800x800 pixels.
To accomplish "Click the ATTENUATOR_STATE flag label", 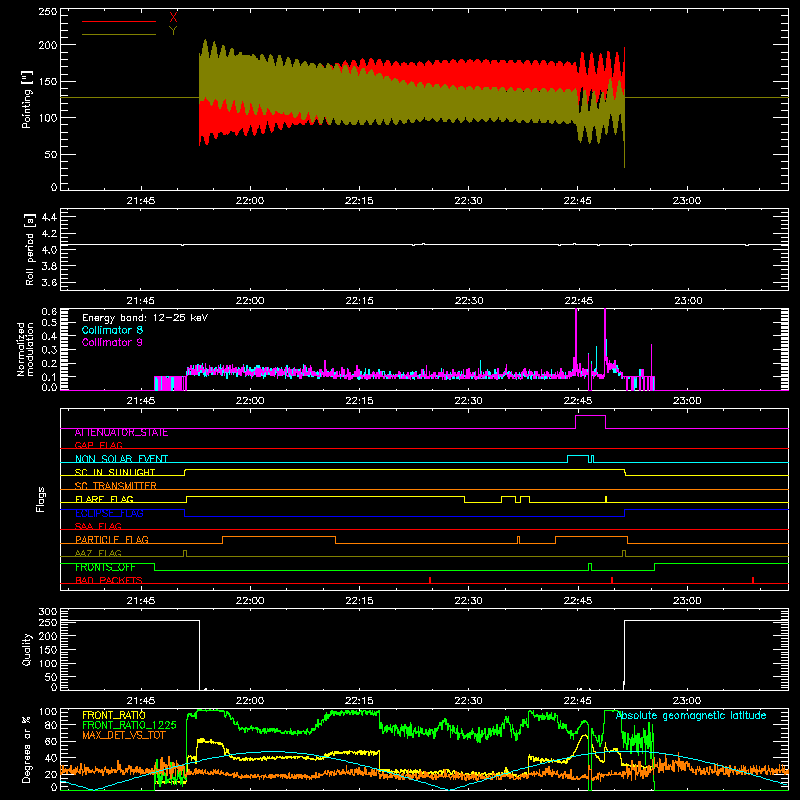I will [121, 432].
